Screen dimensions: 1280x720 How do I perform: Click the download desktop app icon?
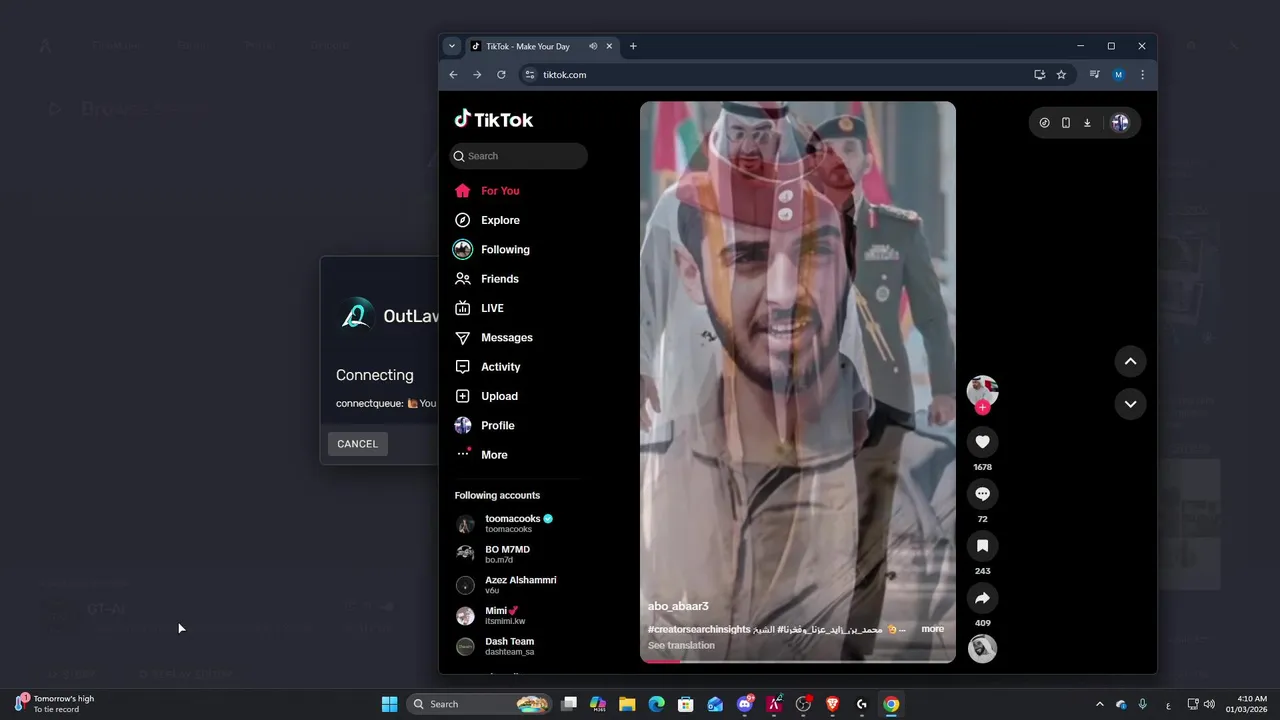[x=1087, y=123]
